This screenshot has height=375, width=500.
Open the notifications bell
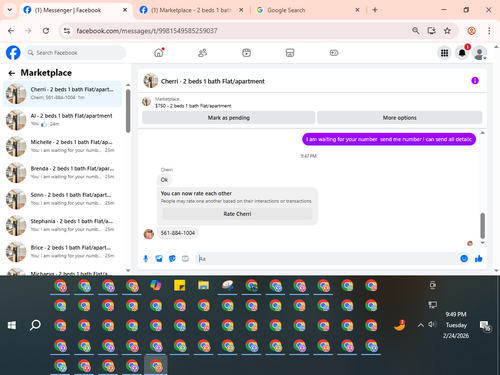(x=462, y=53)
